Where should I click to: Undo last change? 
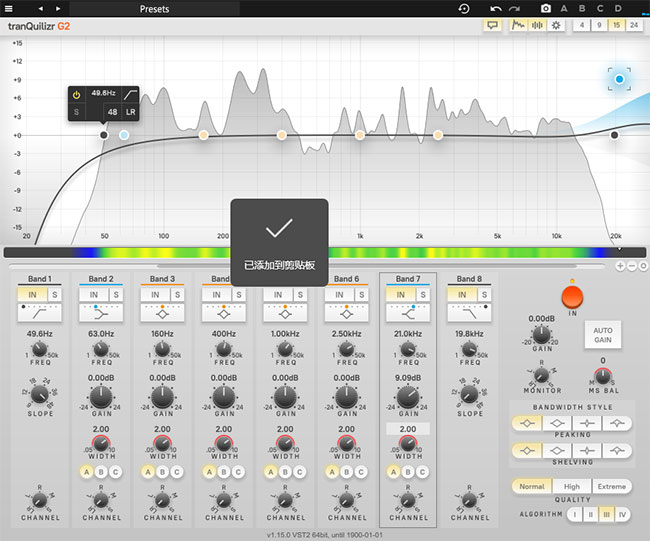496,9
